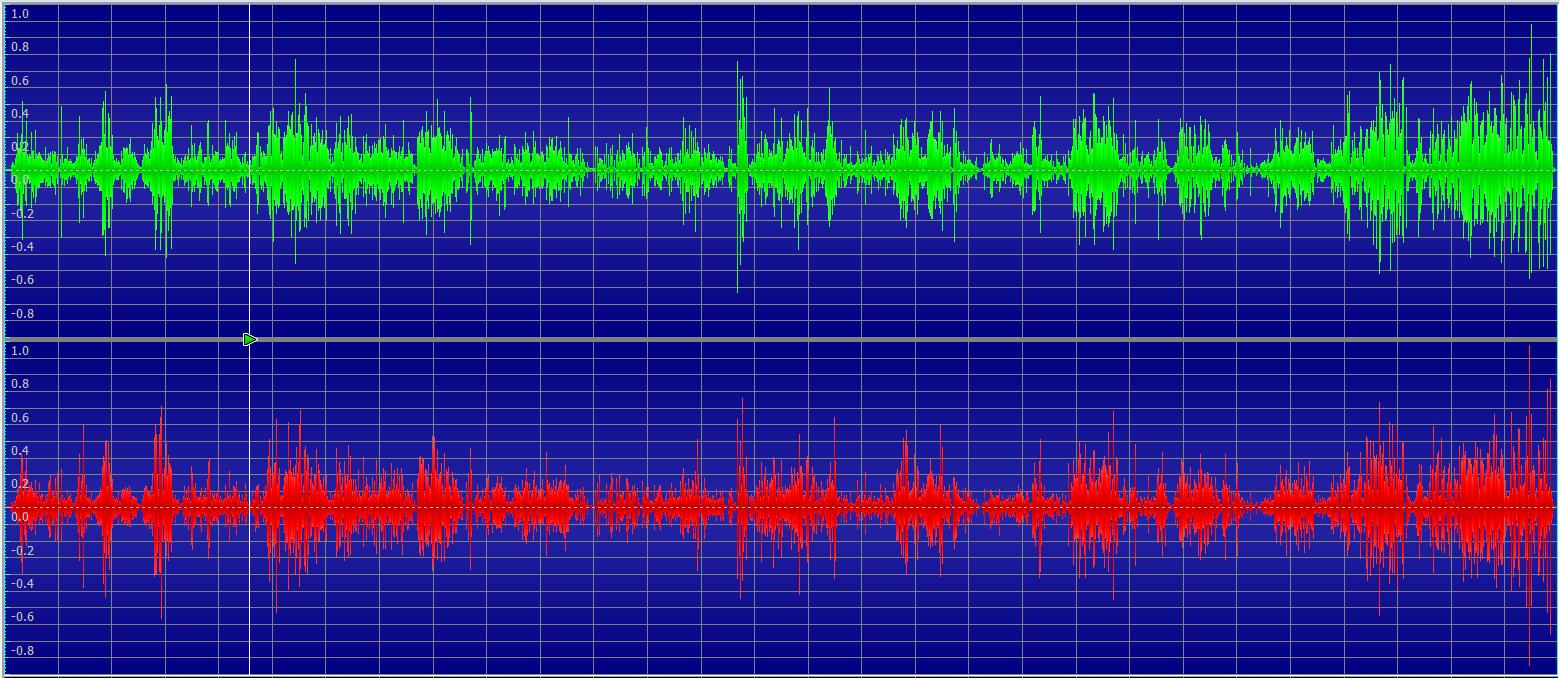Viewport: 1560px width, 678px height.
Task: Click the -0.6 label on green channel scale
Action: 21,280
